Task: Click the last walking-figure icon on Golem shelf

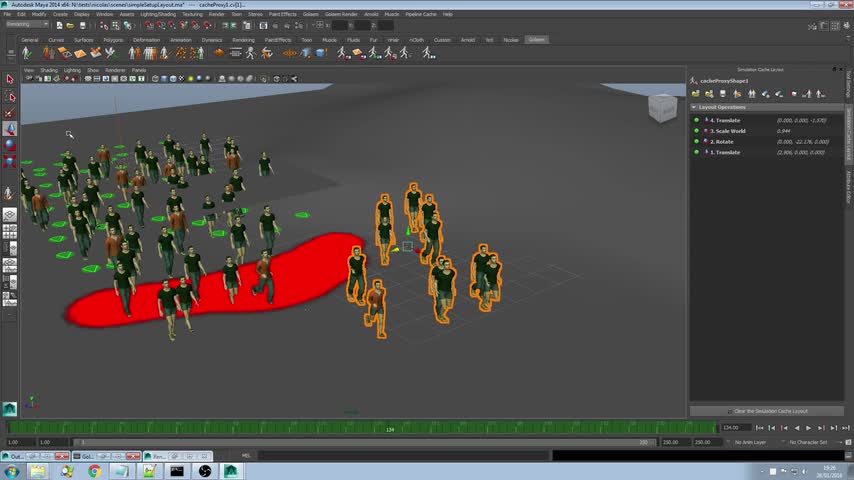Action: tap(429, 53)
